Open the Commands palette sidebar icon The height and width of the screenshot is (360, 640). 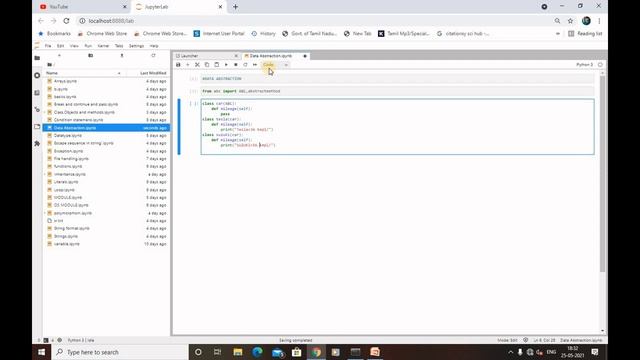[x=37, y=93]
